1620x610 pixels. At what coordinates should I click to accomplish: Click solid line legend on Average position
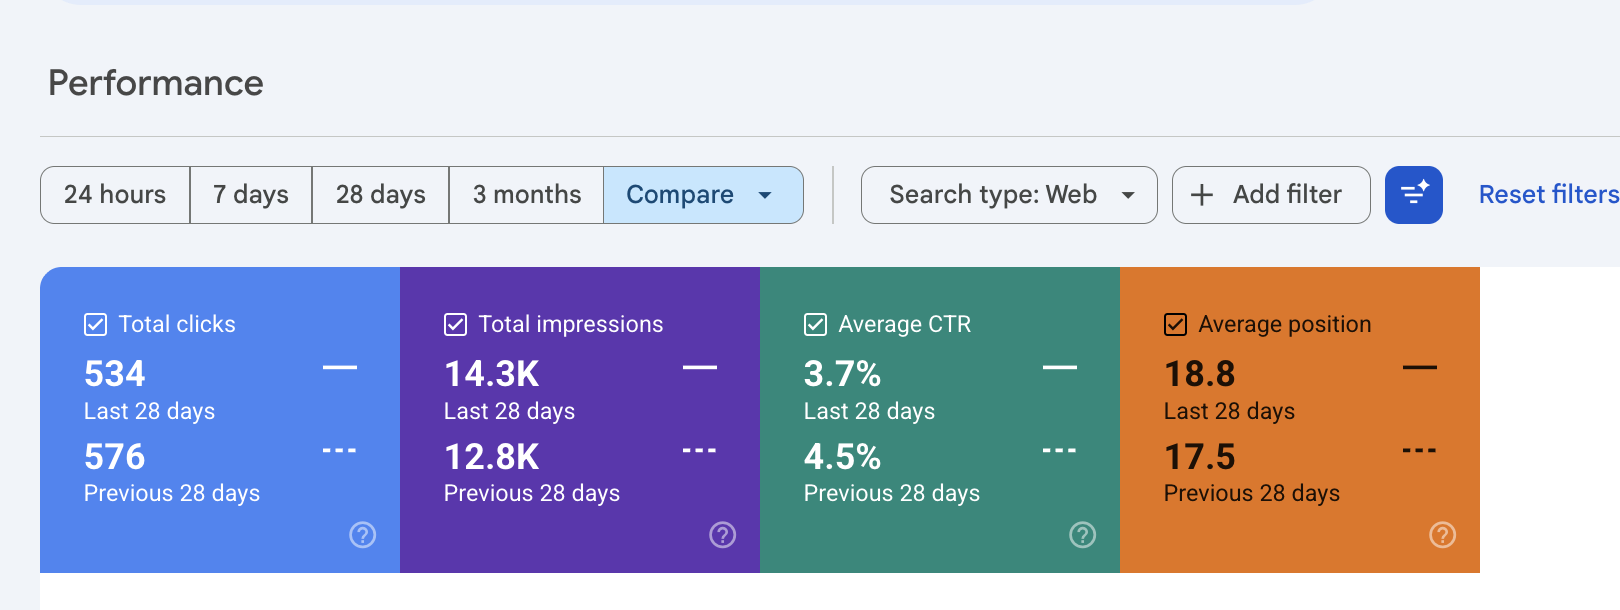point(1420,368)
